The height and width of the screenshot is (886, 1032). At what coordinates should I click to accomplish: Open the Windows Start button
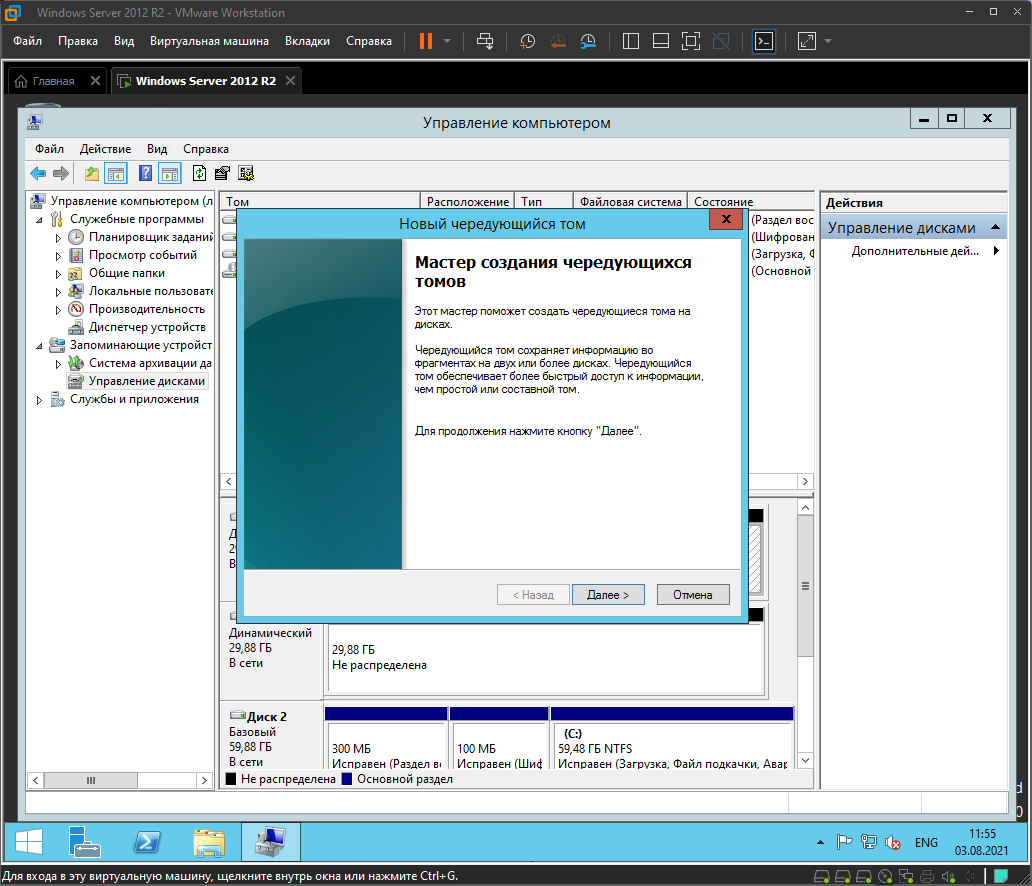tap(29, 842)
